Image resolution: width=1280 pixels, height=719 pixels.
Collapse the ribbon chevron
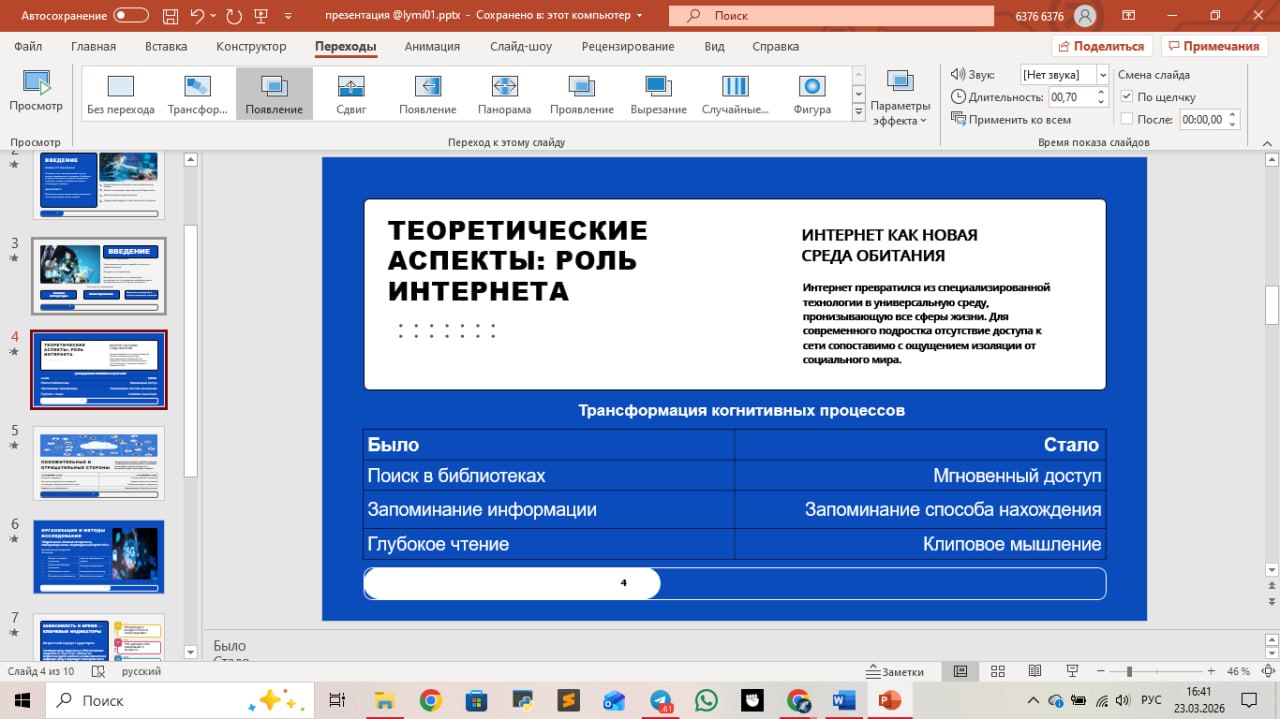click(x=1266, y=143)
